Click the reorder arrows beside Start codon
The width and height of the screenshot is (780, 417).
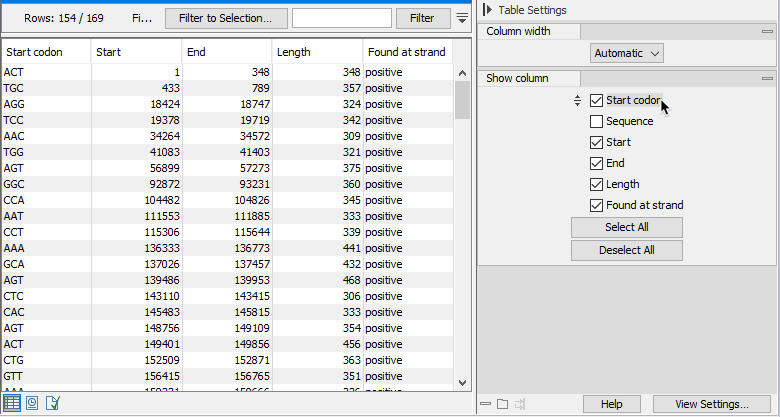[x=577, y=100]
